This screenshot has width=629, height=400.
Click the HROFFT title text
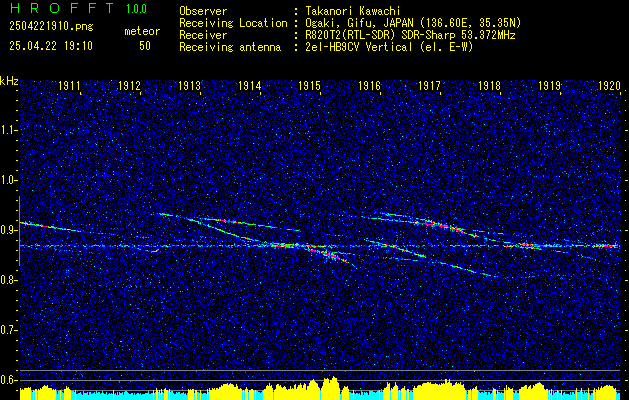(x=62, y=8)
